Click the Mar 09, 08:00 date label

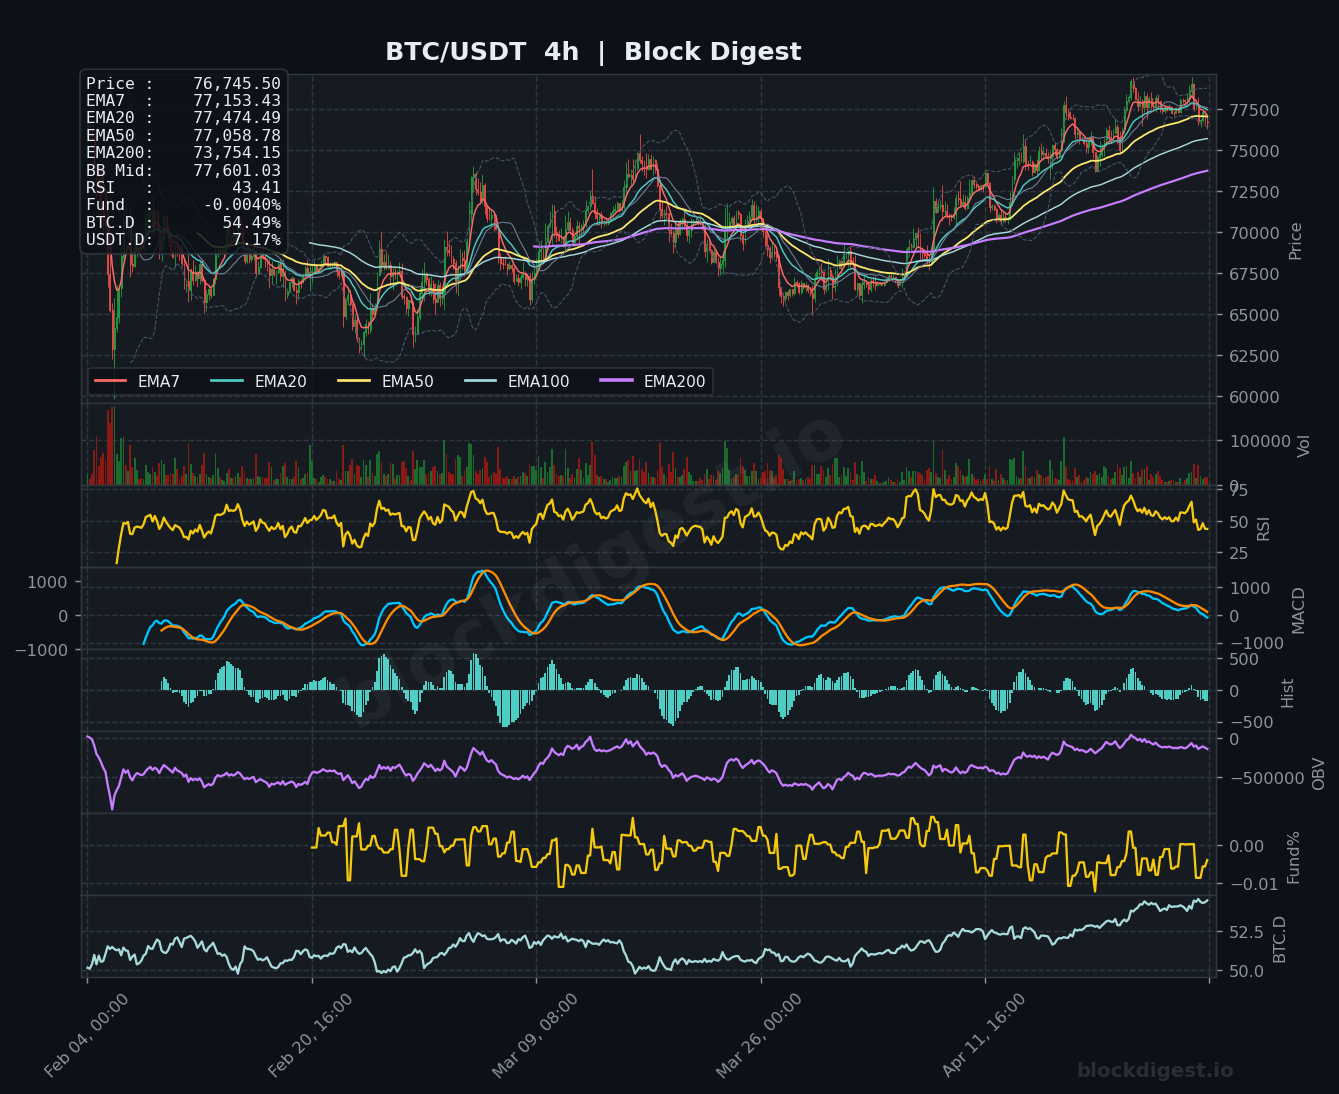(535, 1035)
